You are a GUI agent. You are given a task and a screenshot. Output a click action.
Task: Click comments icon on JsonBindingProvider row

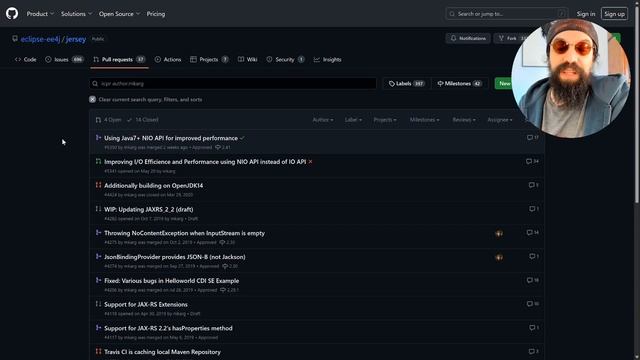click(x=534, y=256)
